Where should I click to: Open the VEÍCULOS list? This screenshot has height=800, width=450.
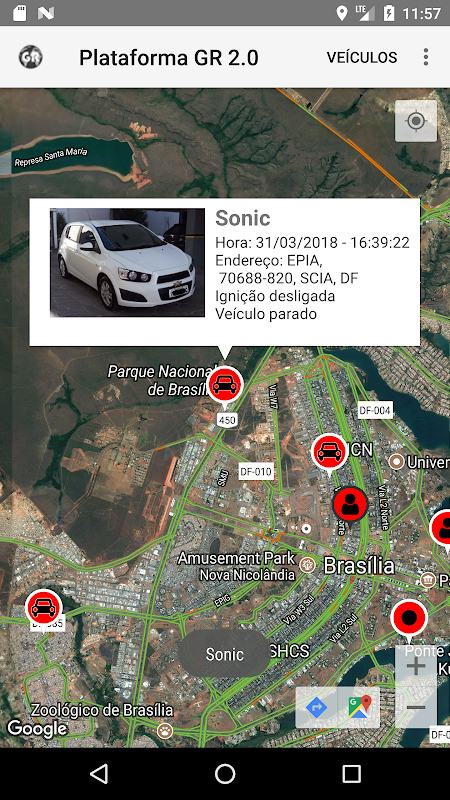coord(362,57)
